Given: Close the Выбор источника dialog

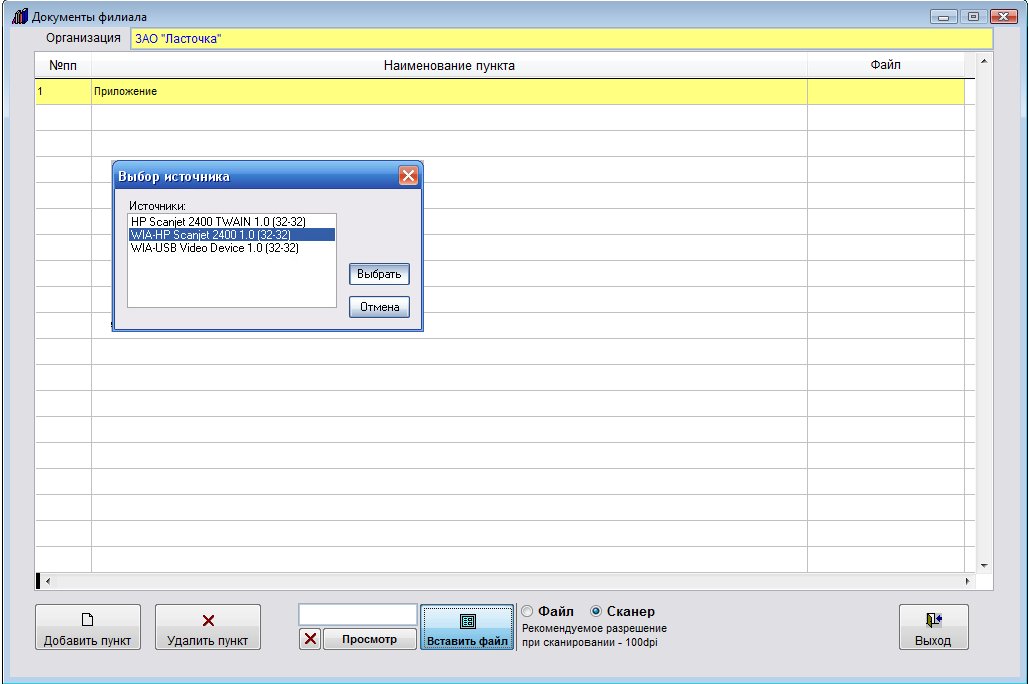Looking at the screenshot, I should [408, 175].
